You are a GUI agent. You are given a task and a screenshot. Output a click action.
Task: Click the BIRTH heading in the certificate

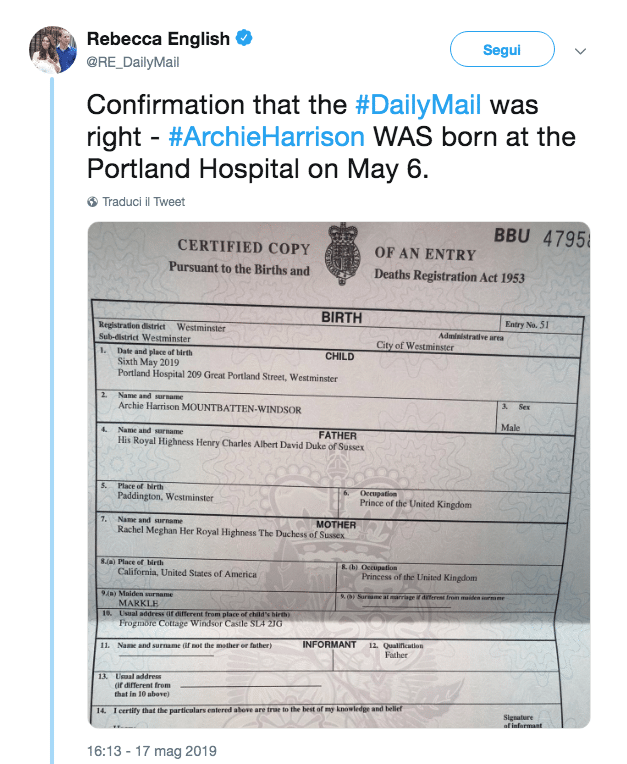click(341, 318)
